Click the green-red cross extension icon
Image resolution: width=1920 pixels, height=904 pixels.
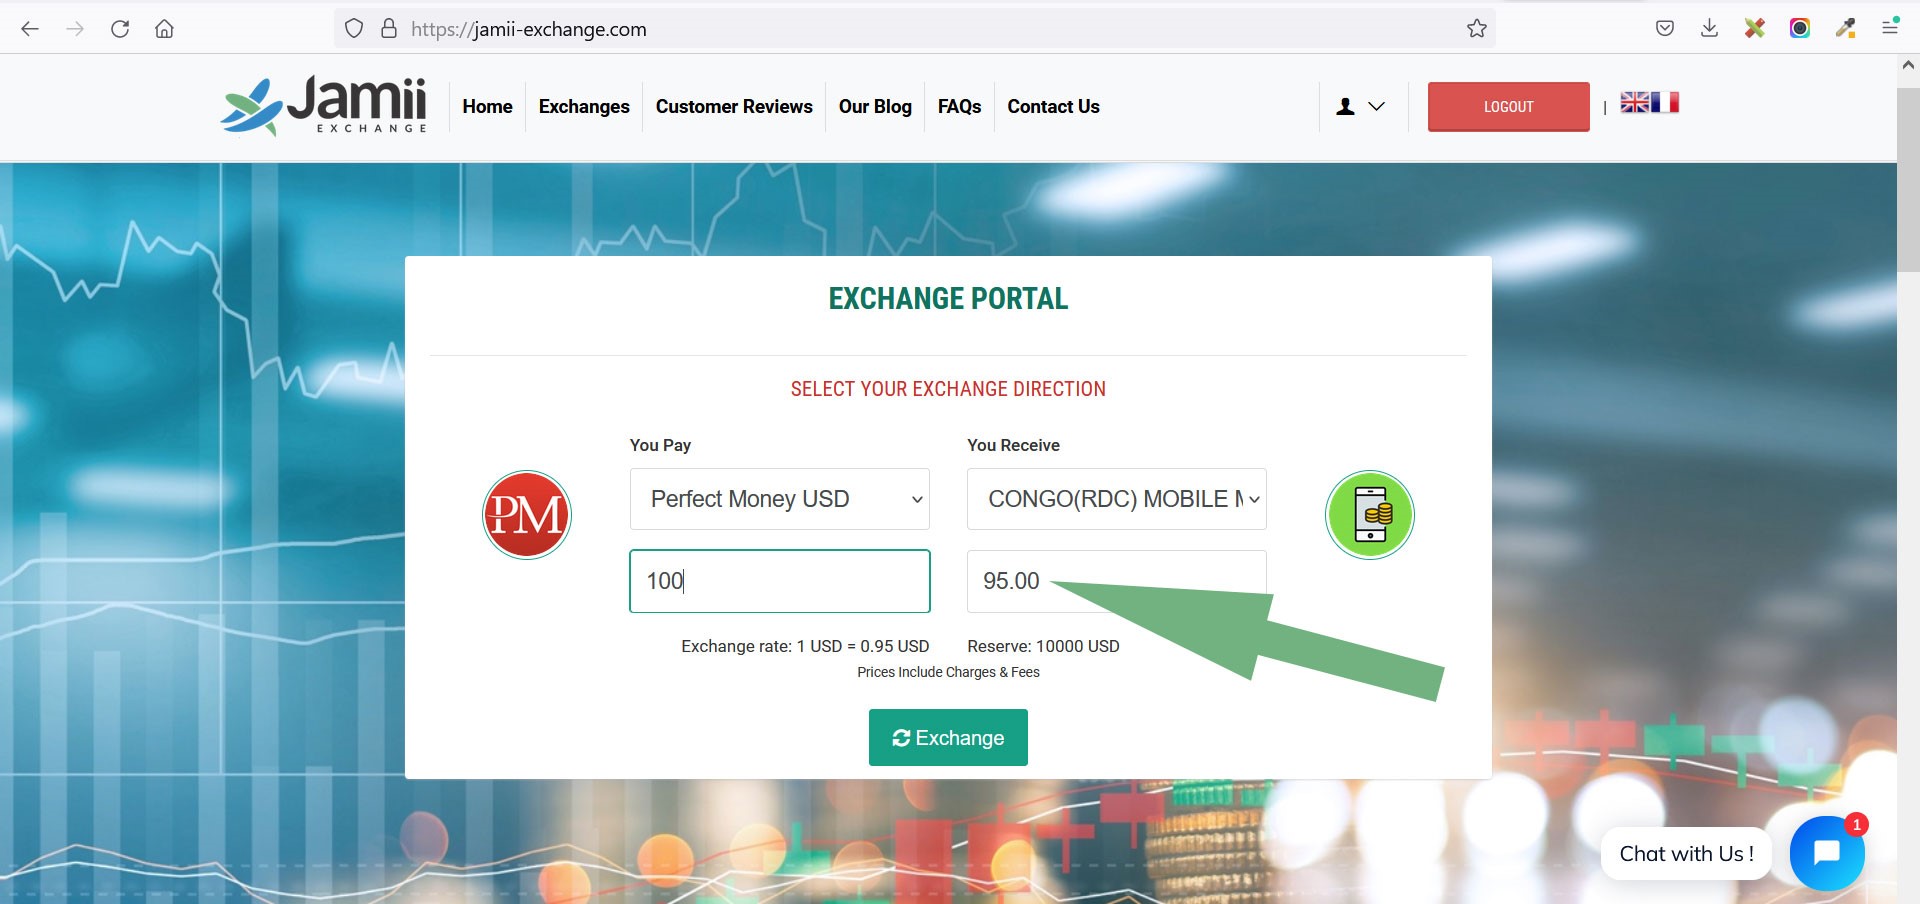coord(1755,28)
